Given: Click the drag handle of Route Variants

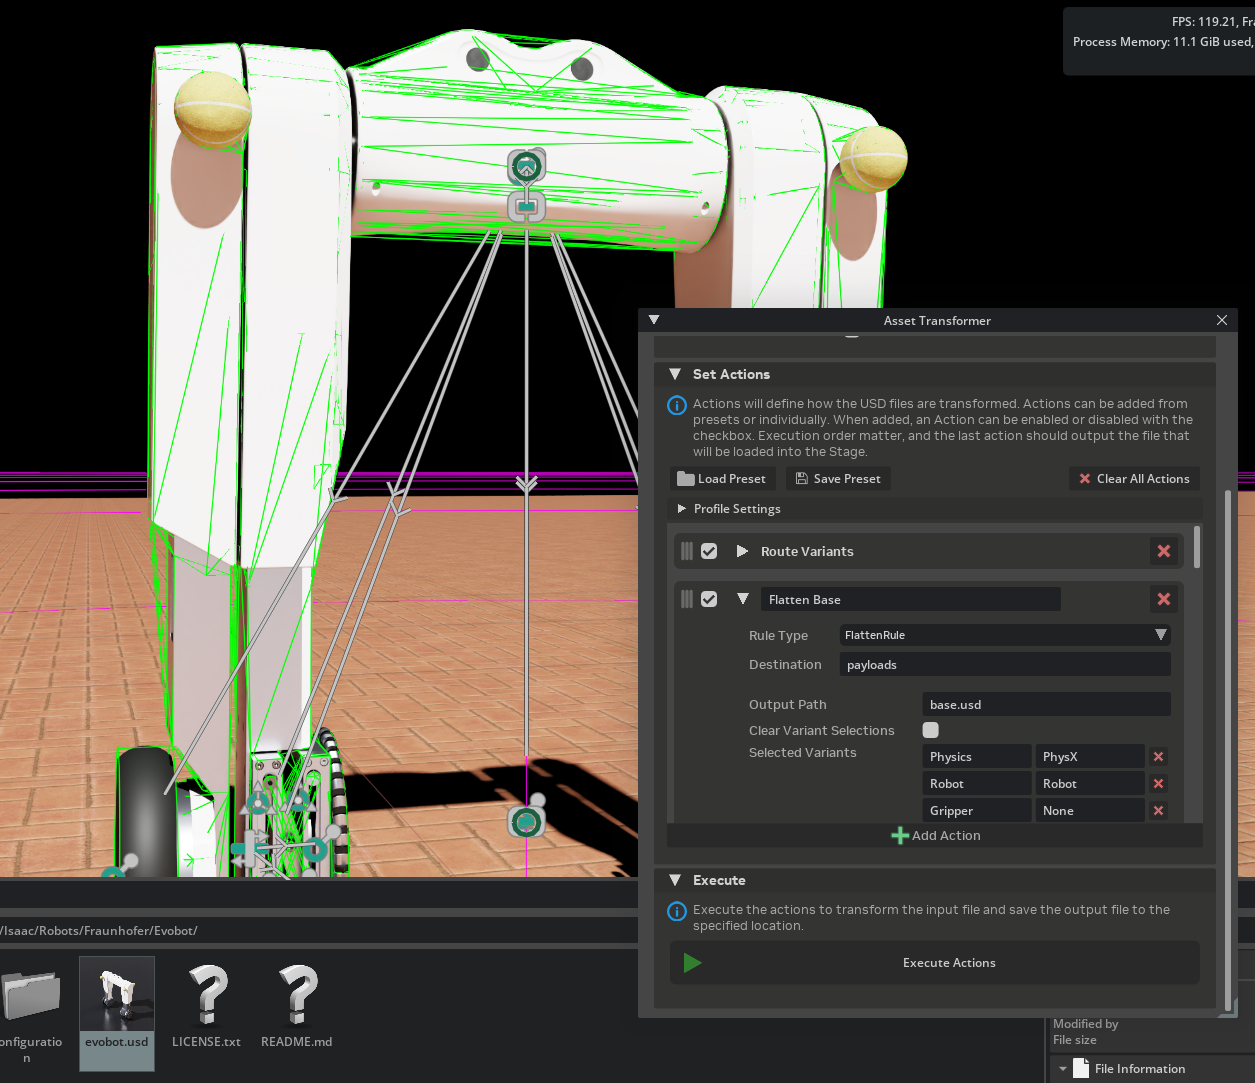Looking at the screenshot, I should (x=687, y=551).
